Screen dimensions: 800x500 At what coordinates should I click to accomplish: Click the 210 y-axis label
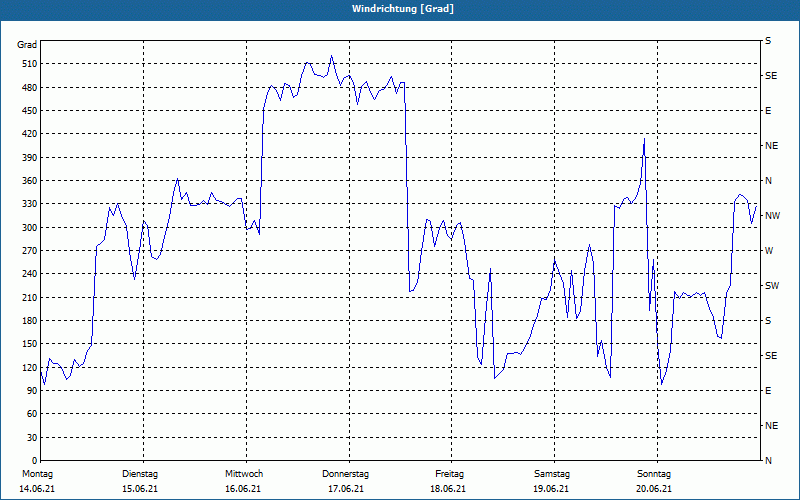(29, 297)
